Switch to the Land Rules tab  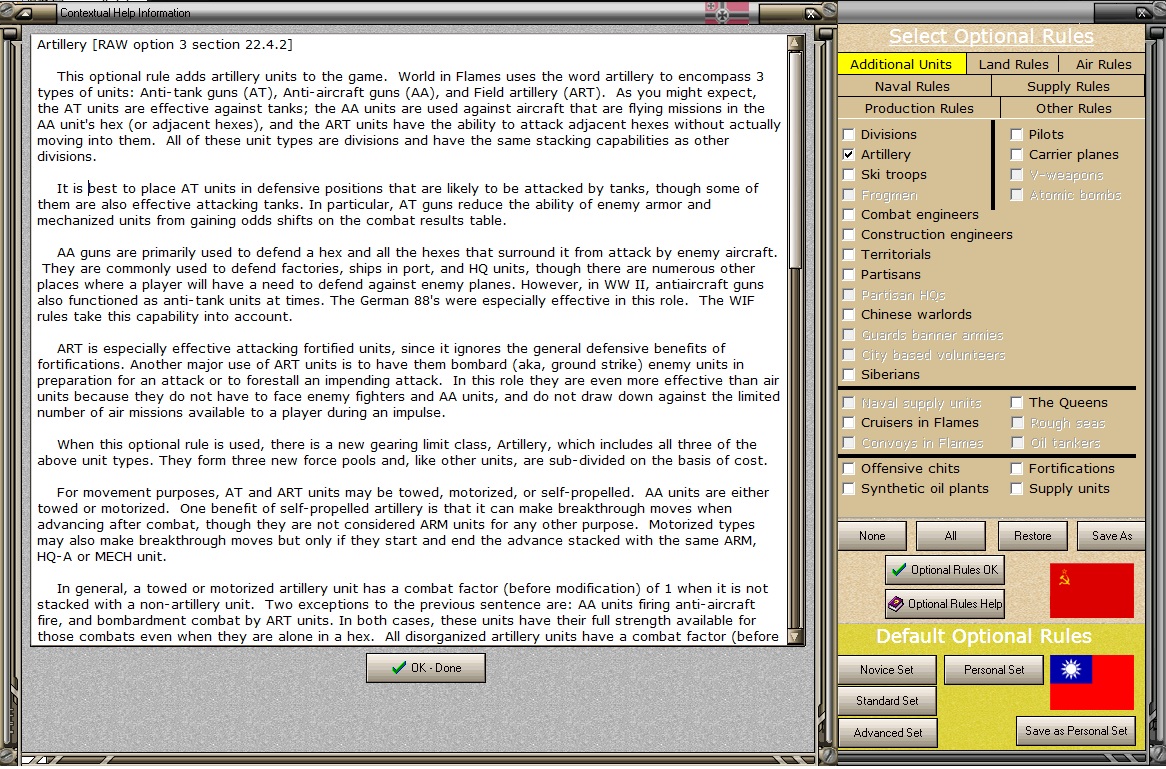pos(1013,65)
